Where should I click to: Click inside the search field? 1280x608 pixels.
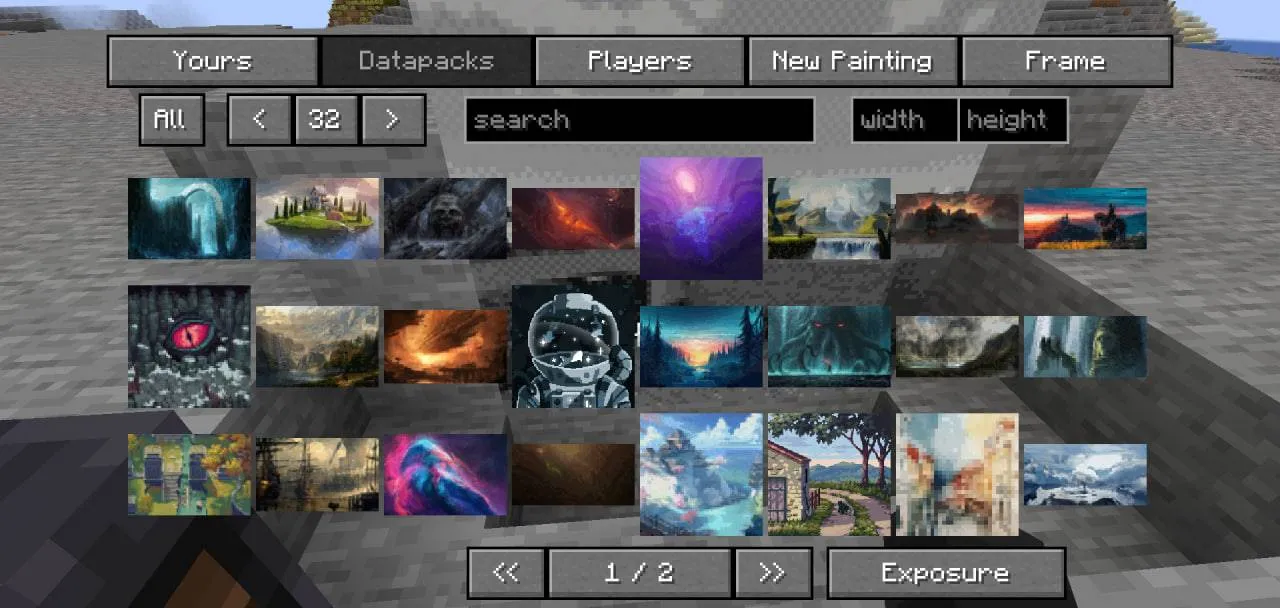point(640,120)
